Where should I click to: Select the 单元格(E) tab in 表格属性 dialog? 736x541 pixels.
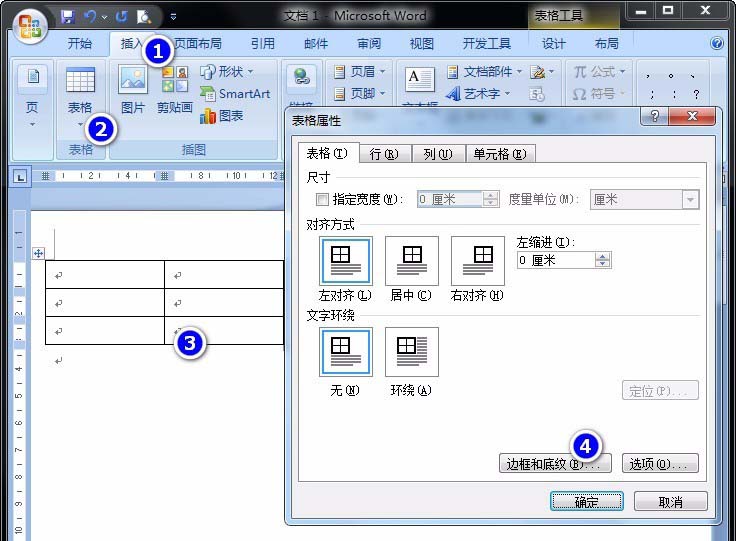coord(500,154)
